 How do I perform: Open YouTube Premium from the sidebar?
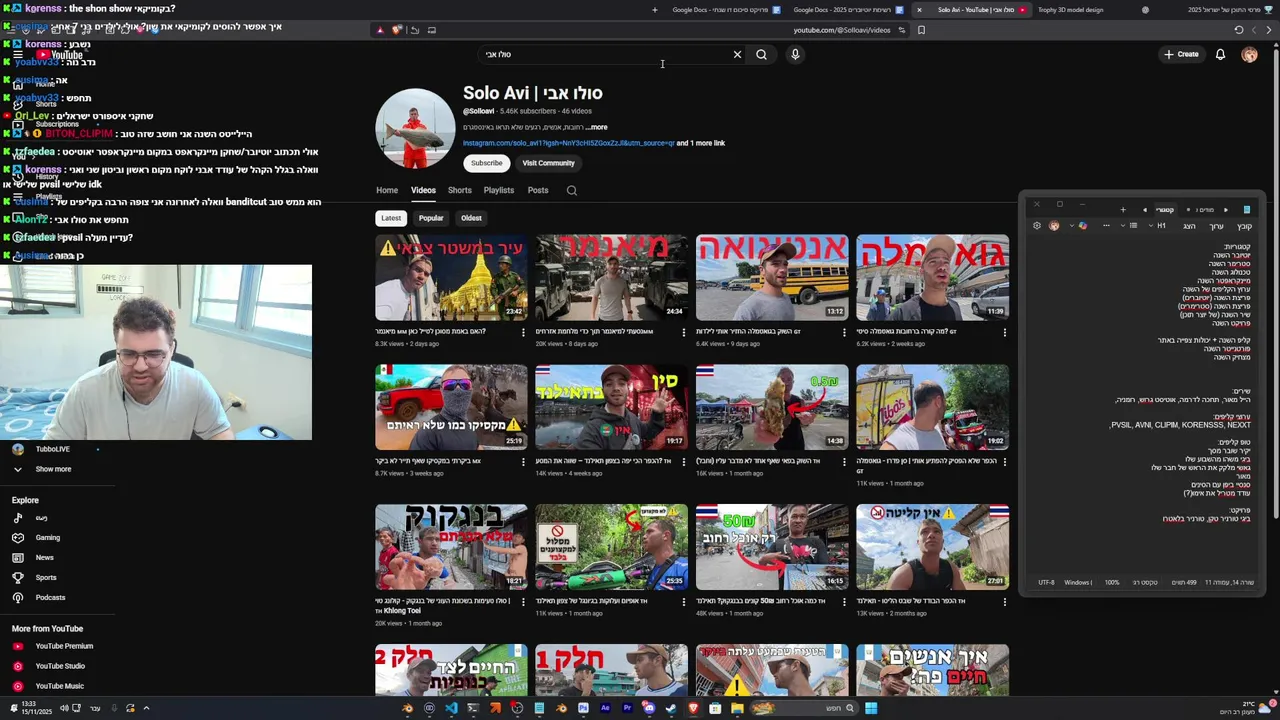pyautogui.click(x=64, y=646)
